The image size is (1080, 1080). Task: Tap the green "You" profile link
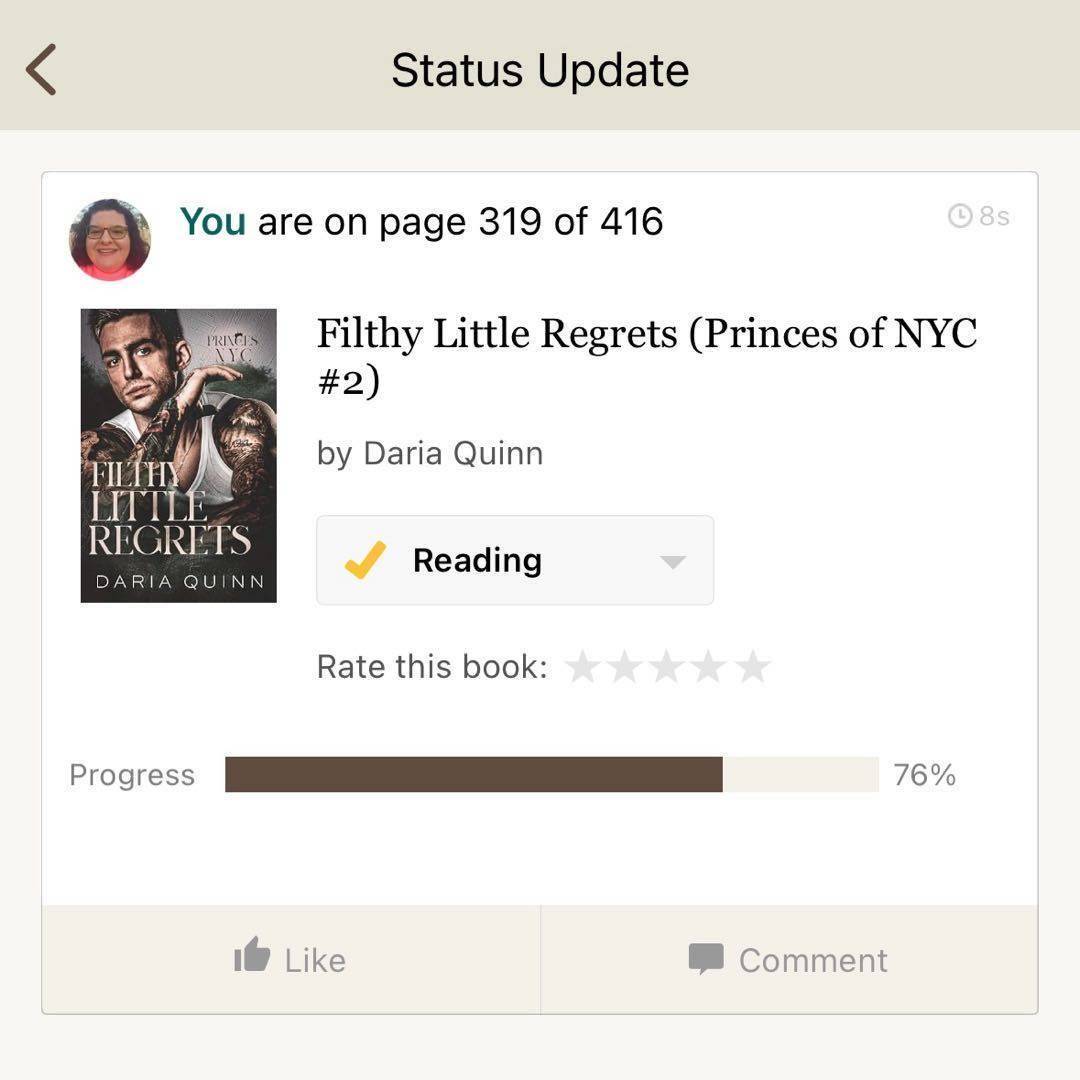[x=212, y=221]
